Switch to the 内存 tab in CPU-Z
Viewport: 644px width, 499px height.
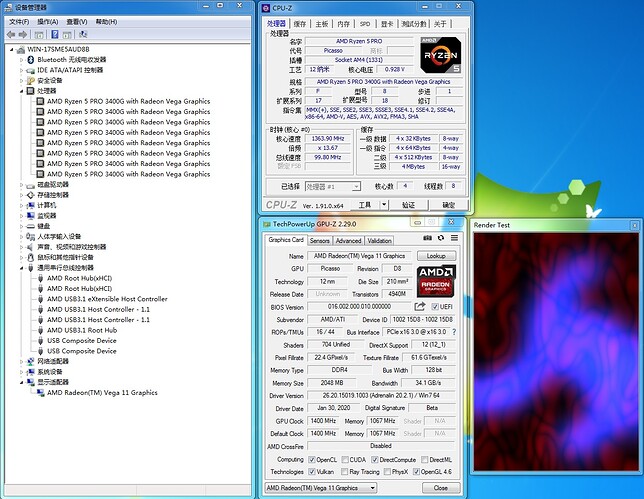tap(343, 24)
